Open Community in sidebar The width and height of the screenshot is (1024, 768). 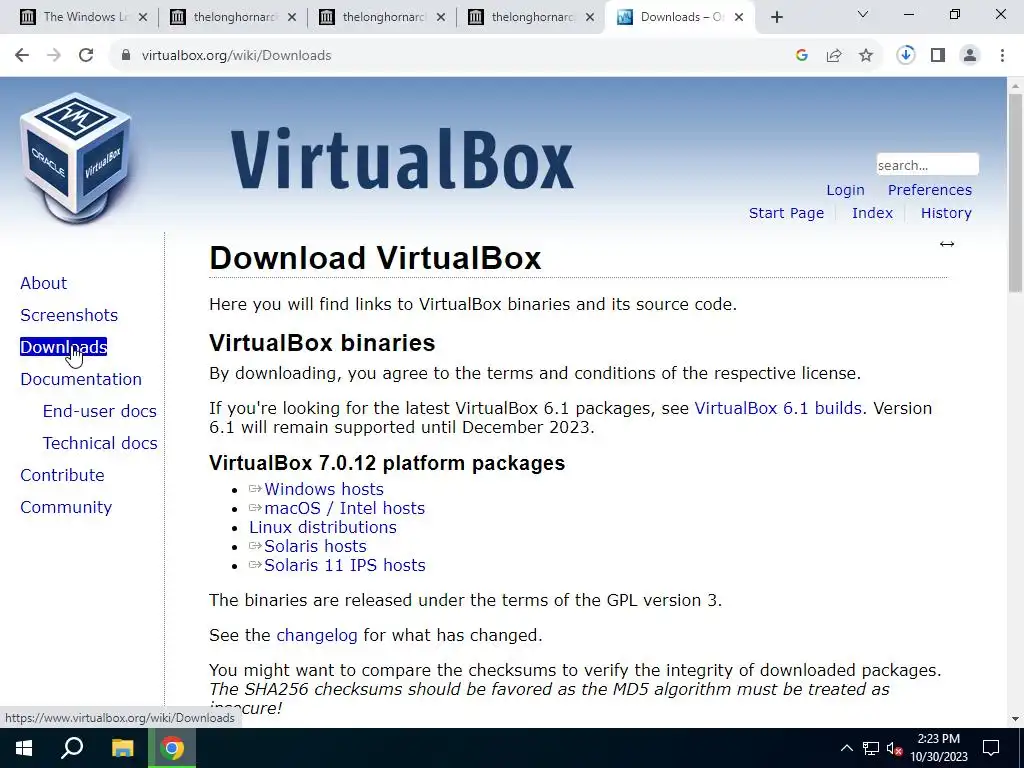pos(66,507)
